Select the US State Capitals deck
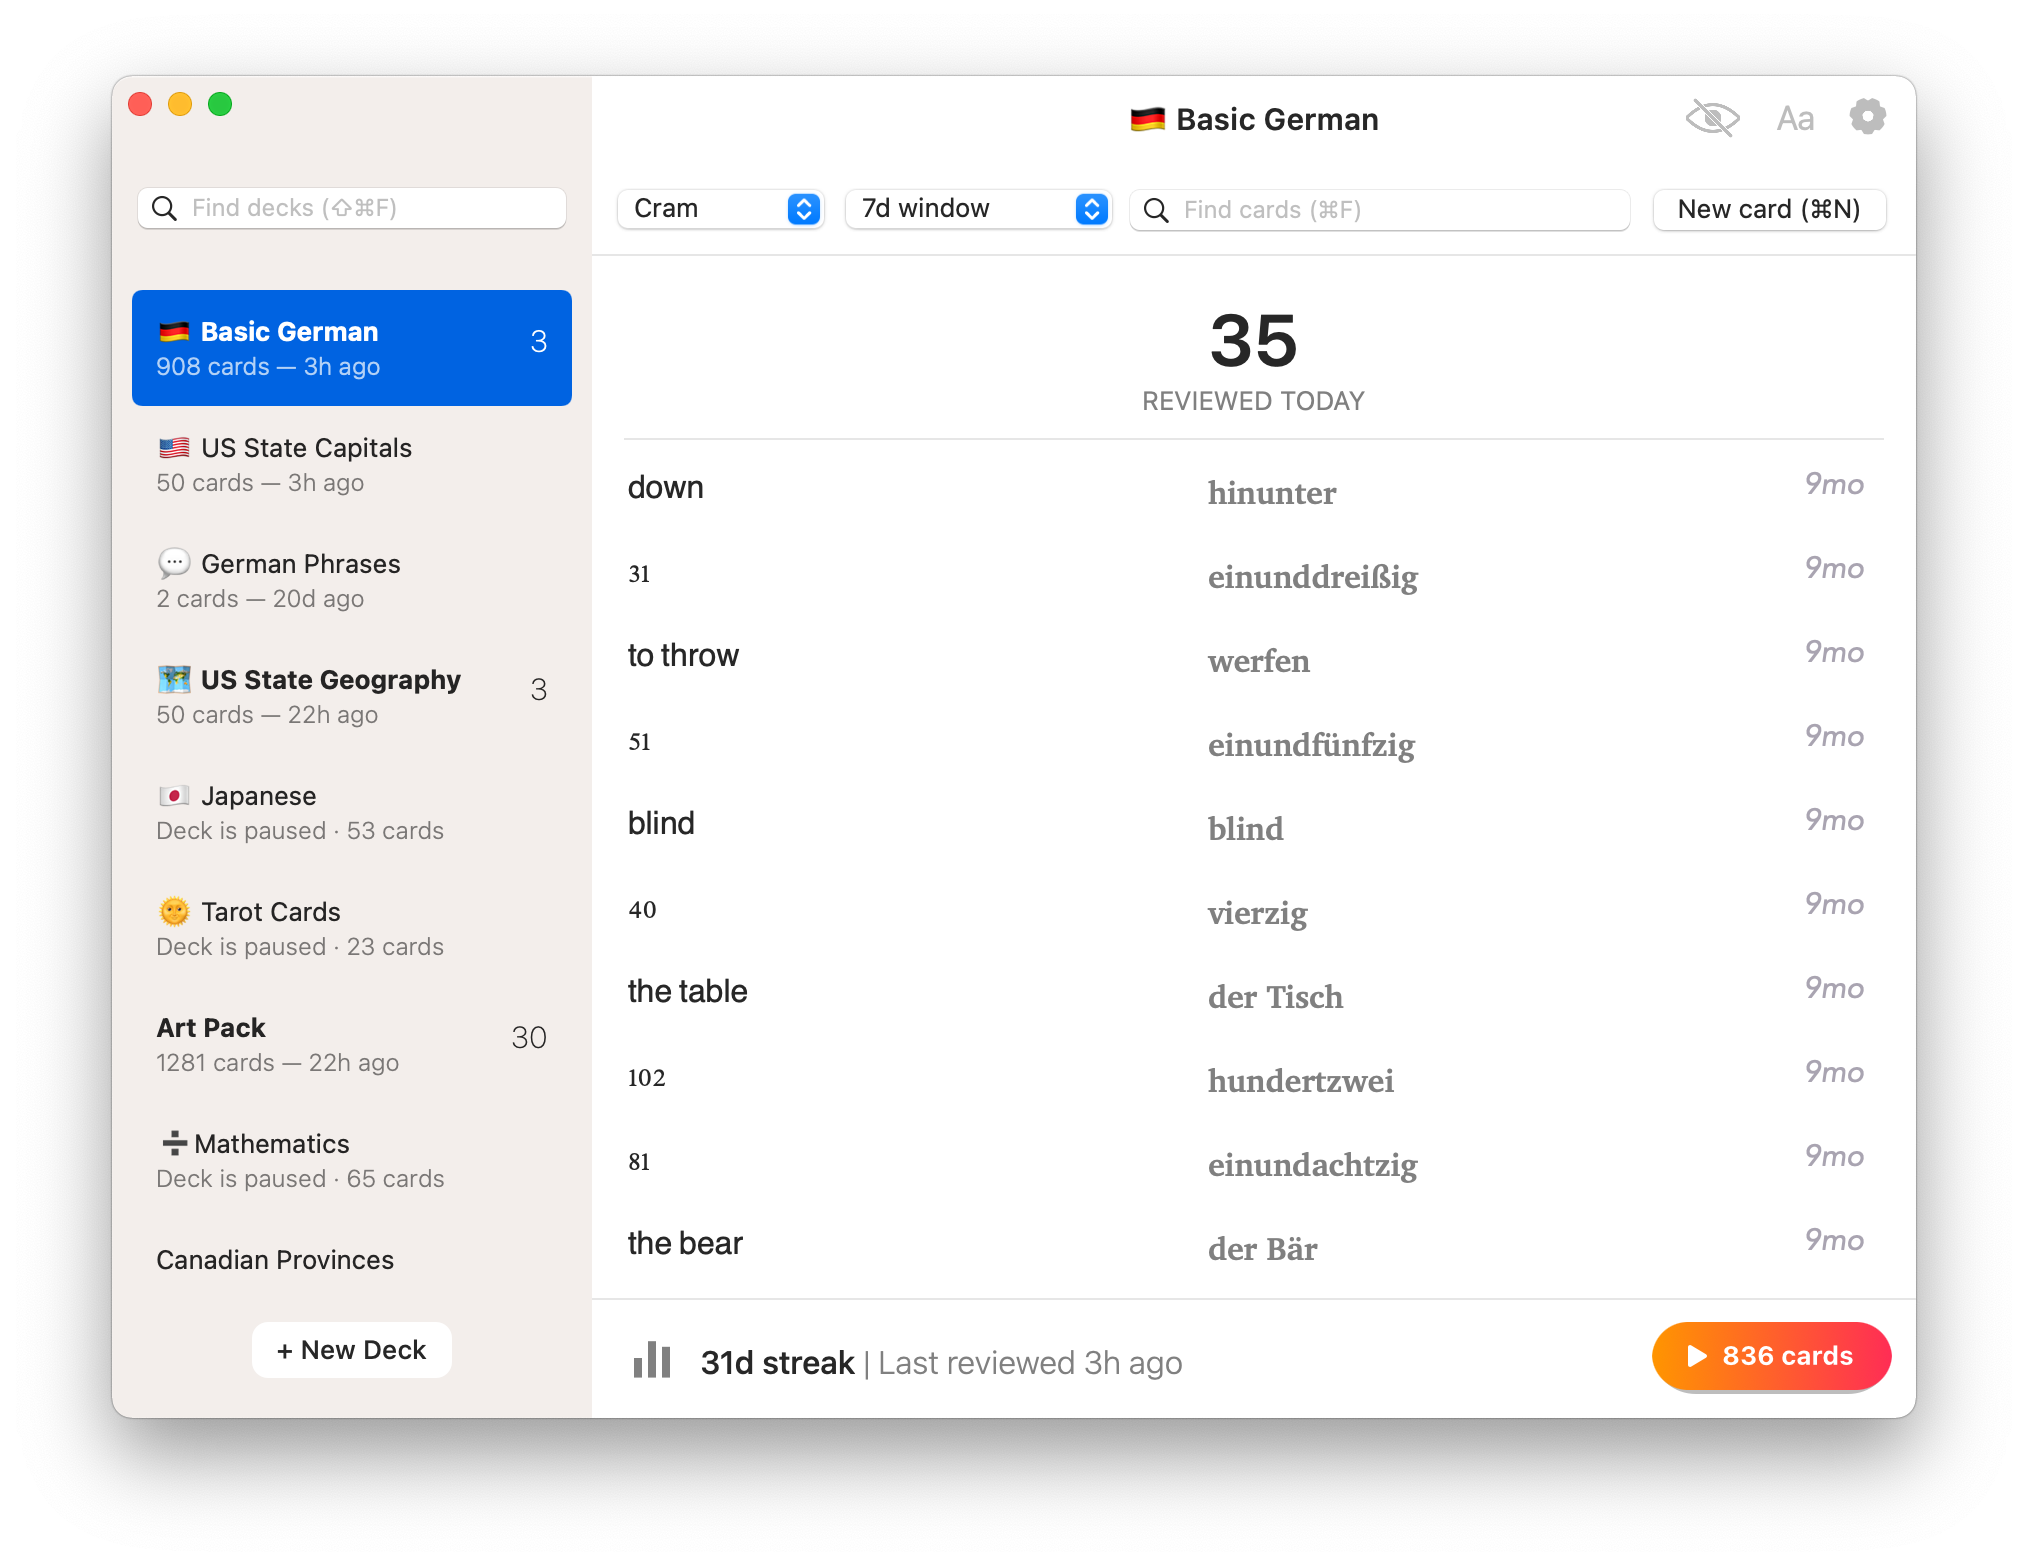The width and height of the screenshot is (2028, 1566). click(352, 464)
